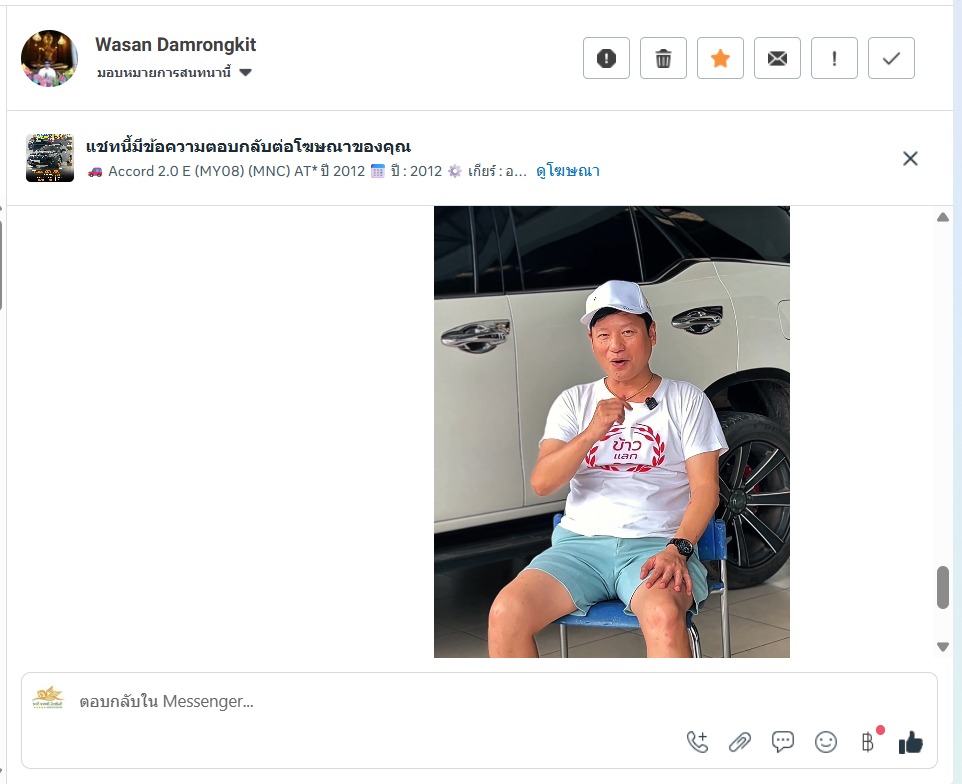Image resolution: width=962 pixels, height=784 pixels.
Task: Open payment request baht icon
Action: [x=868, y=742]
